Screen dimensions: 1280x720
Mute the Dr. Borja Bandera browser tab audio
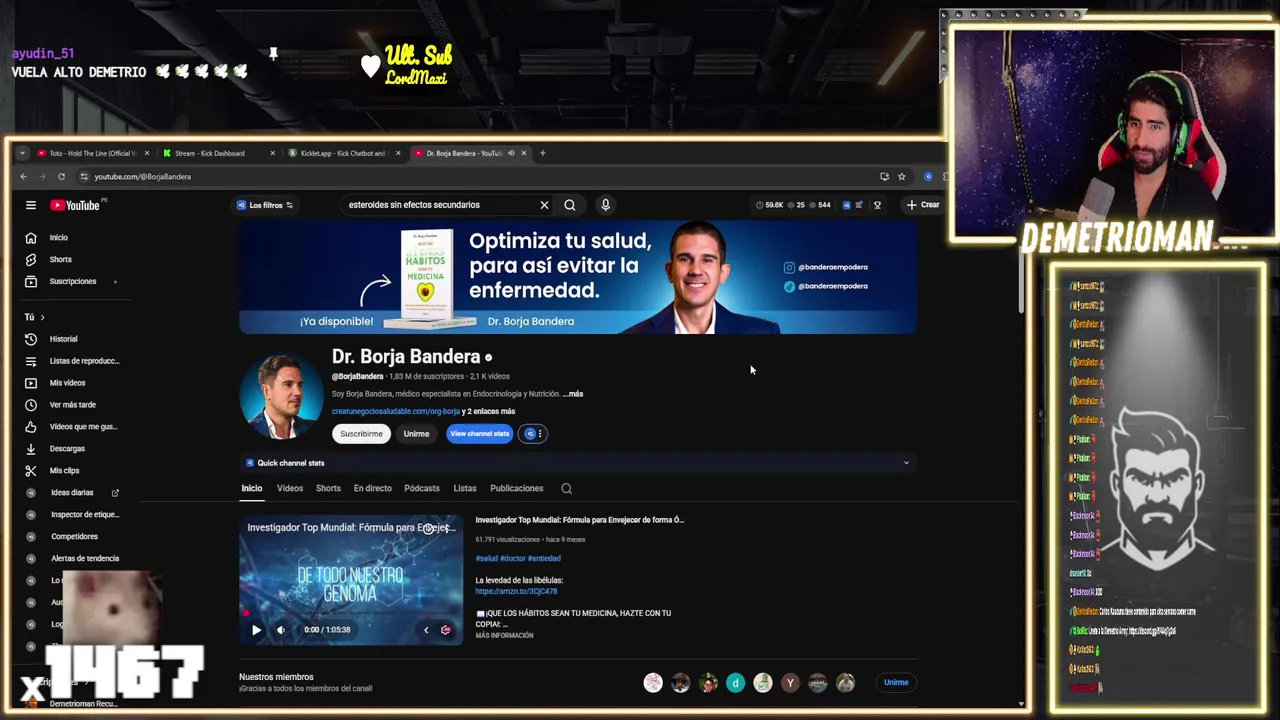click(x=511, y=153)
